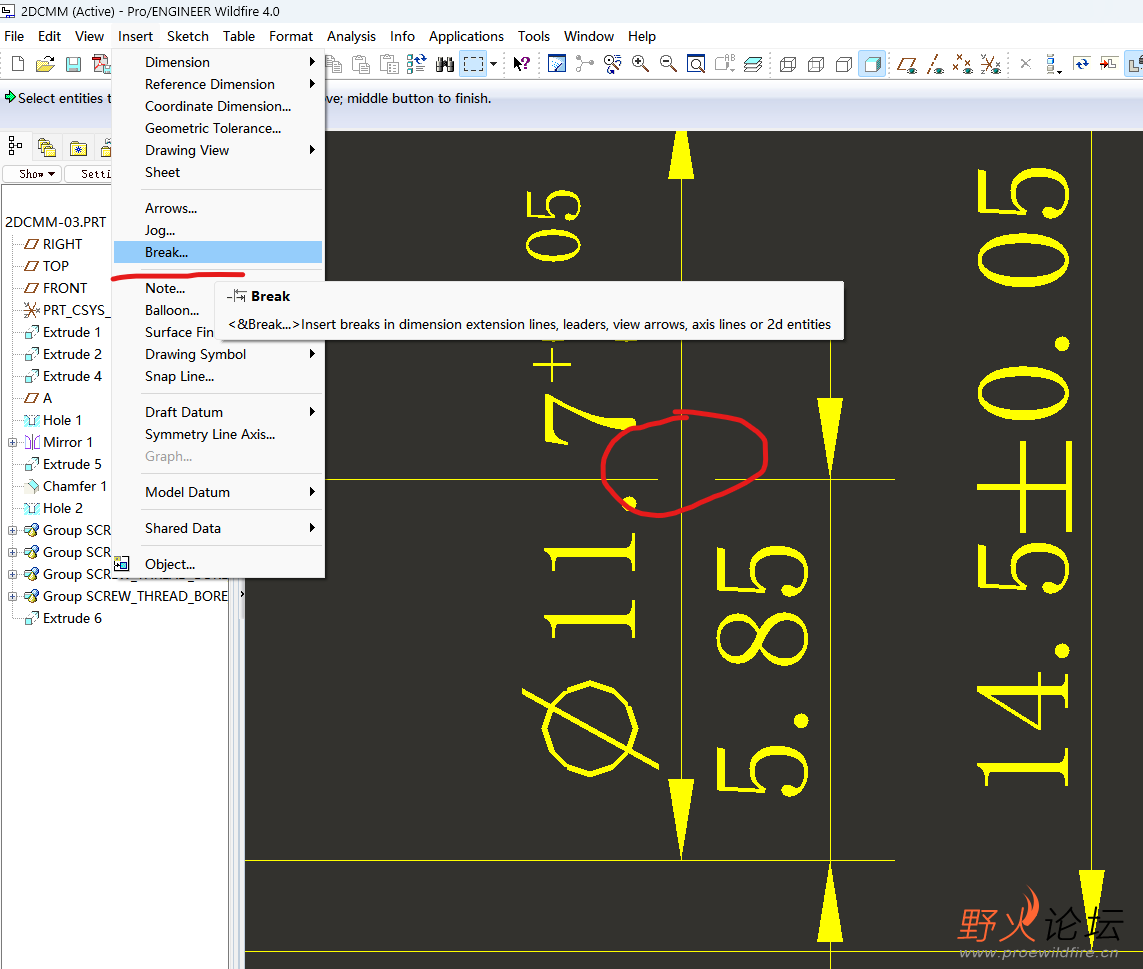Expand the Shared Data submenu
The height and width of the screenshot is (969, 1143).
[312, 528]
